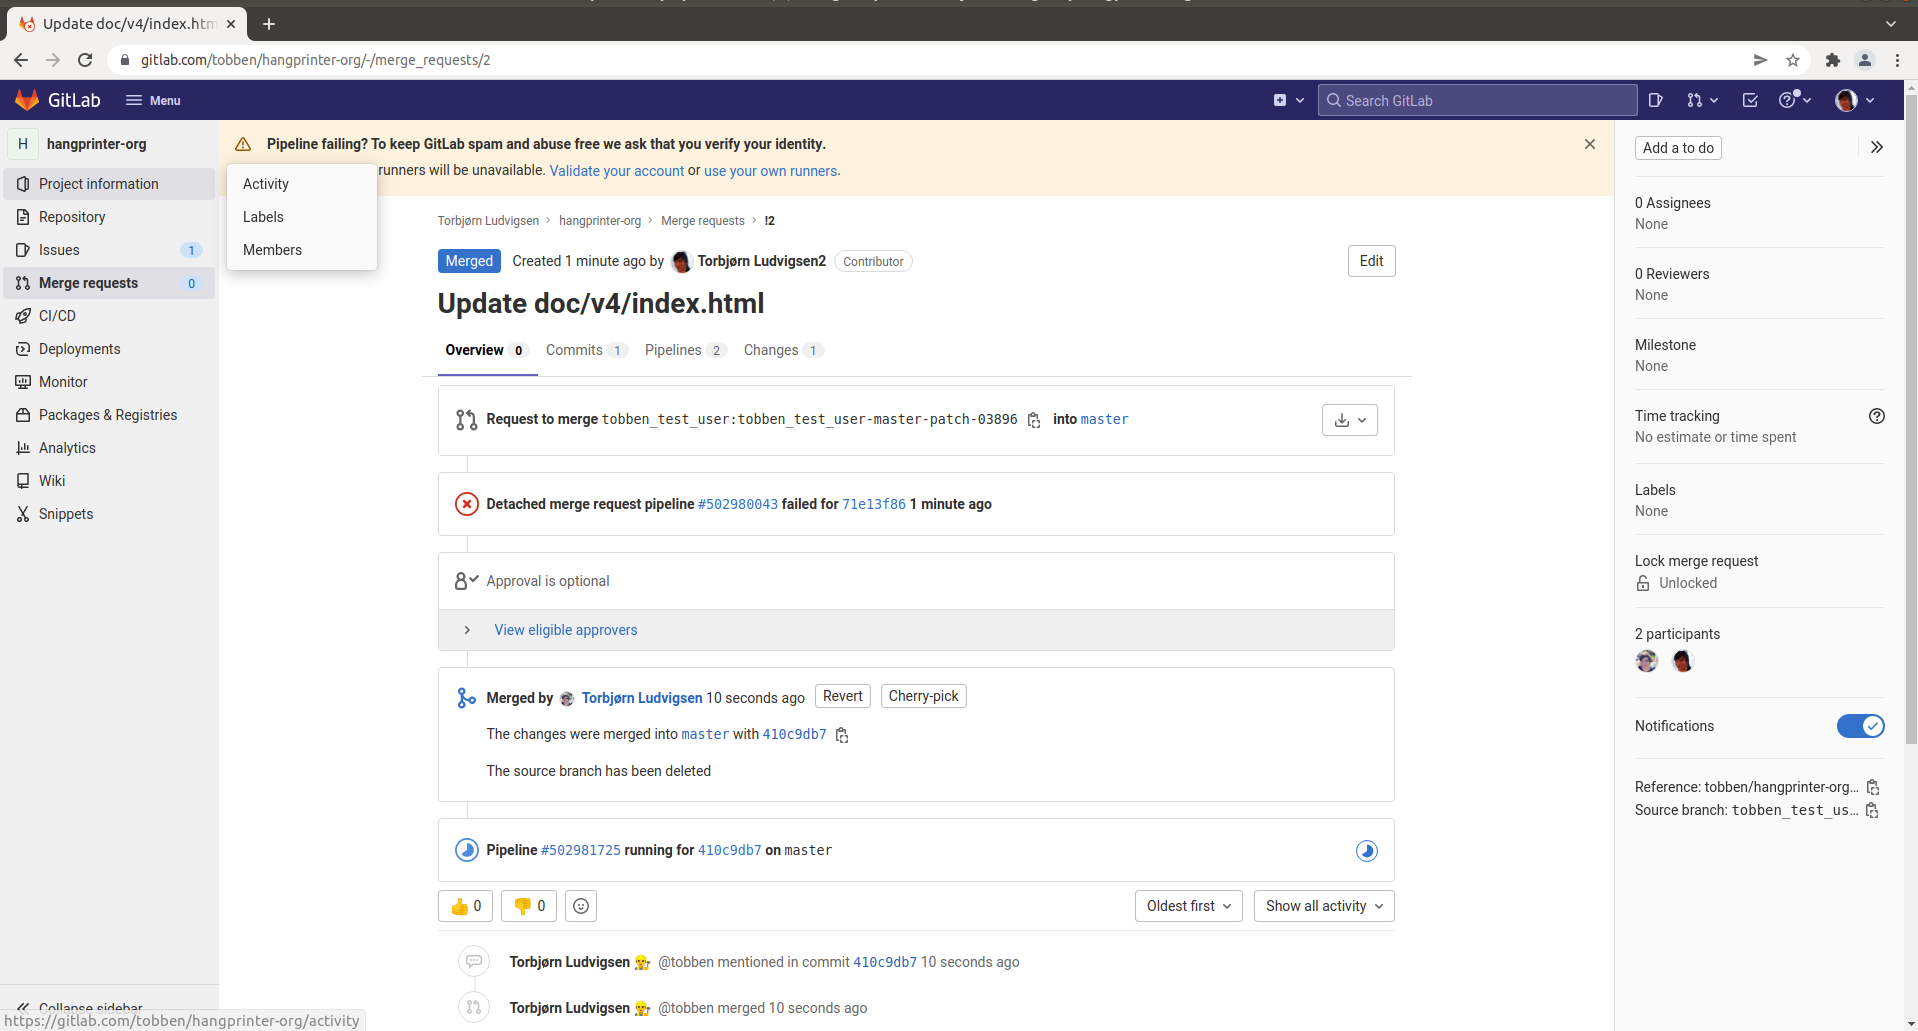
Task: Open the to-do list icon in the navbar
Action: [x=1750, y=100]
